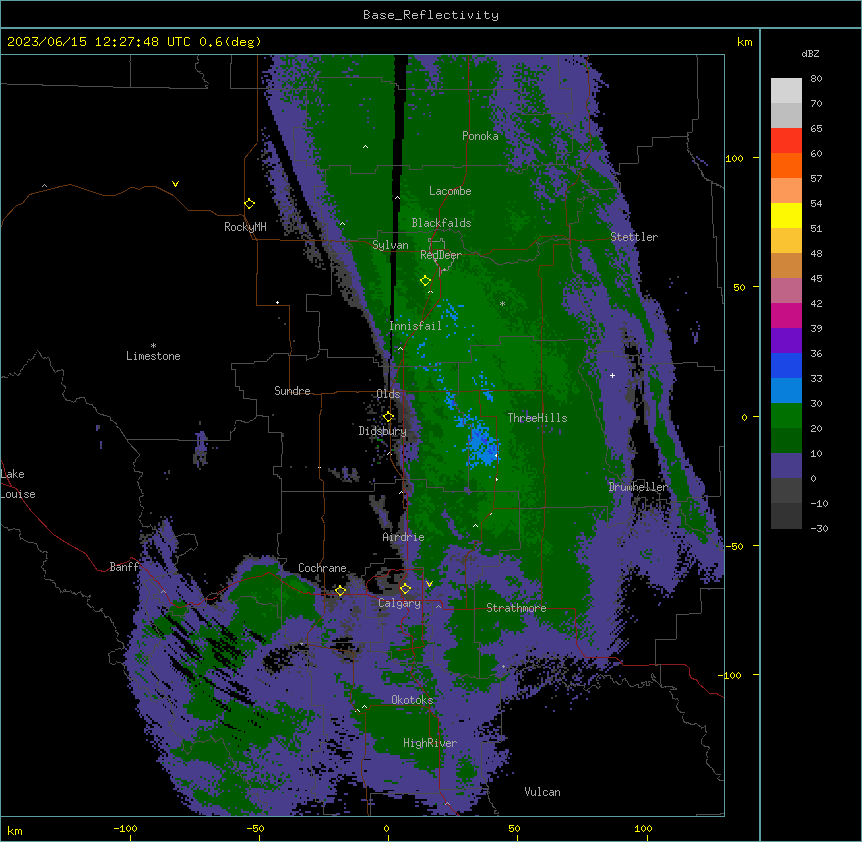Image resolution: width=862 pixels, height=842 pixels.
Task: Click the Blackfalds label
Action: 441,223
